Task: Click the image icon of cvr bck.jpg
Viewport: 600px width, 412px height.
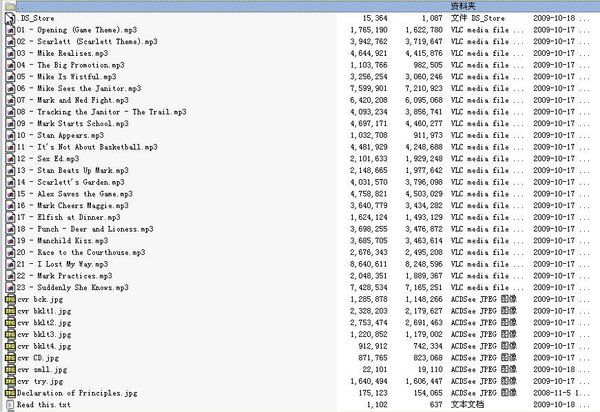Action: 10,299
